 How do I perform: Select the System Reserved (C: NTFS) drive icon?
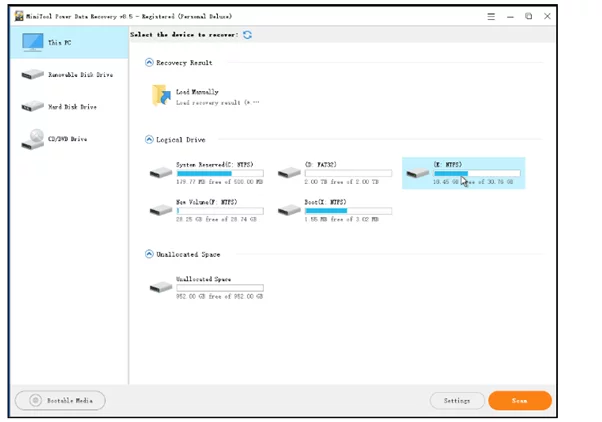(x=160, y=173)
